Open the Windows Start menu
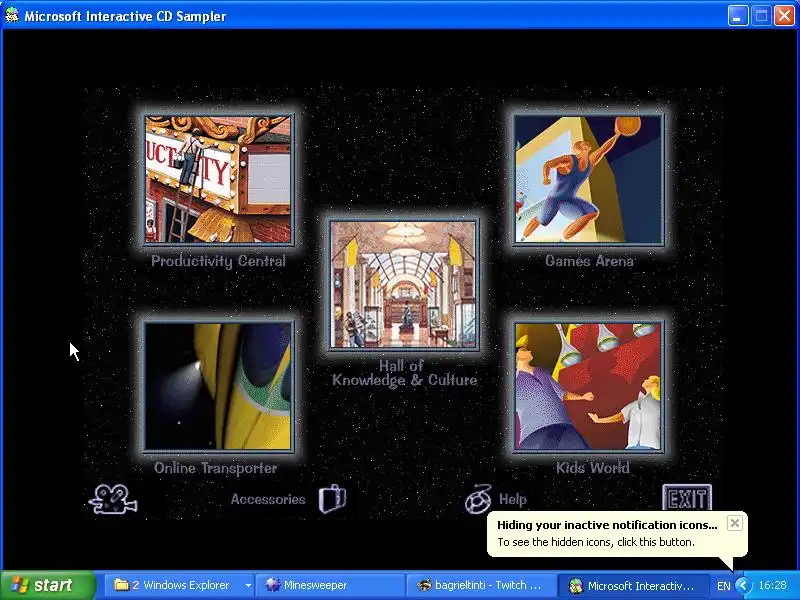Image resolution: width=800 pixels, height=600 pixels. pos(47,585)
